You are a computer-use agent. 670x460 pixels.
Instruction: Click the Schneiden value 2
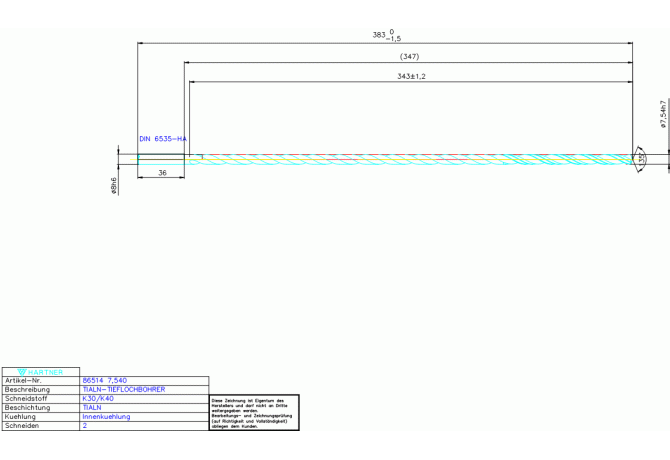[x=85, y=425]
